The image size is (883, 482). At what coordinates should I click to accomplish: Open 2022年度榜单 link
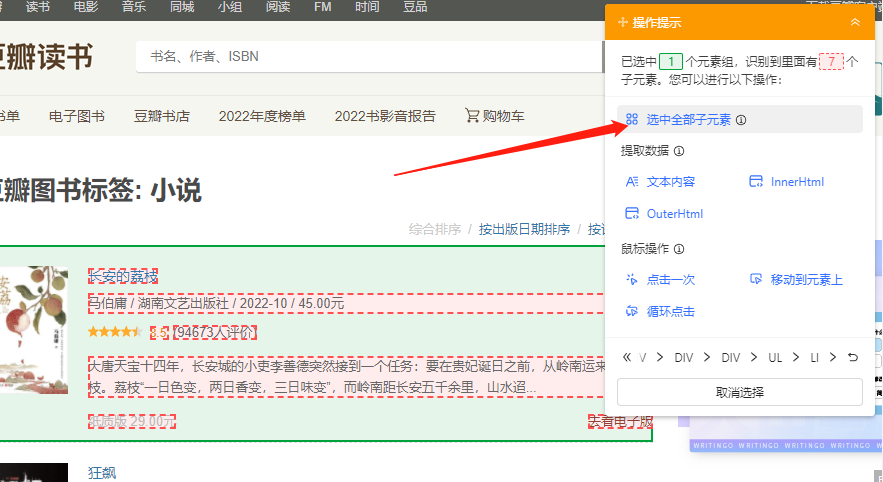(262, 116)
